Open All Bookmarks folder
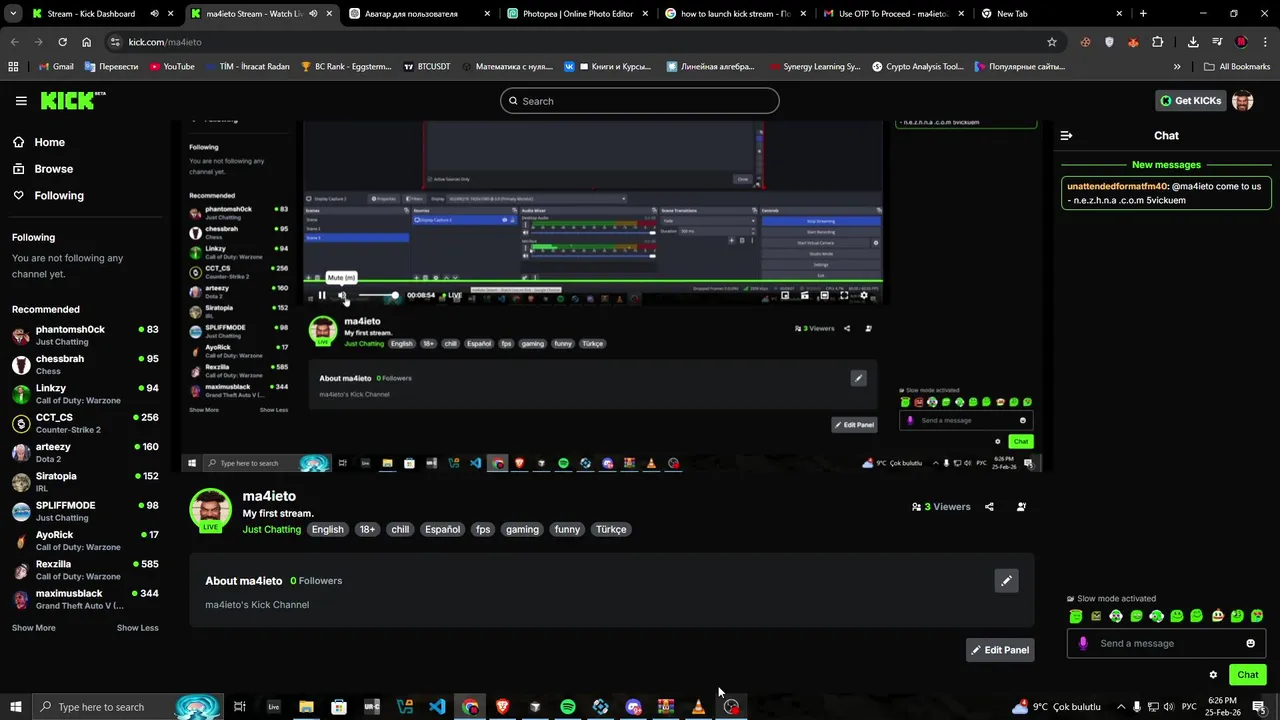The height and width of the screenshot is (720, 1280). tap(1237, 67)
